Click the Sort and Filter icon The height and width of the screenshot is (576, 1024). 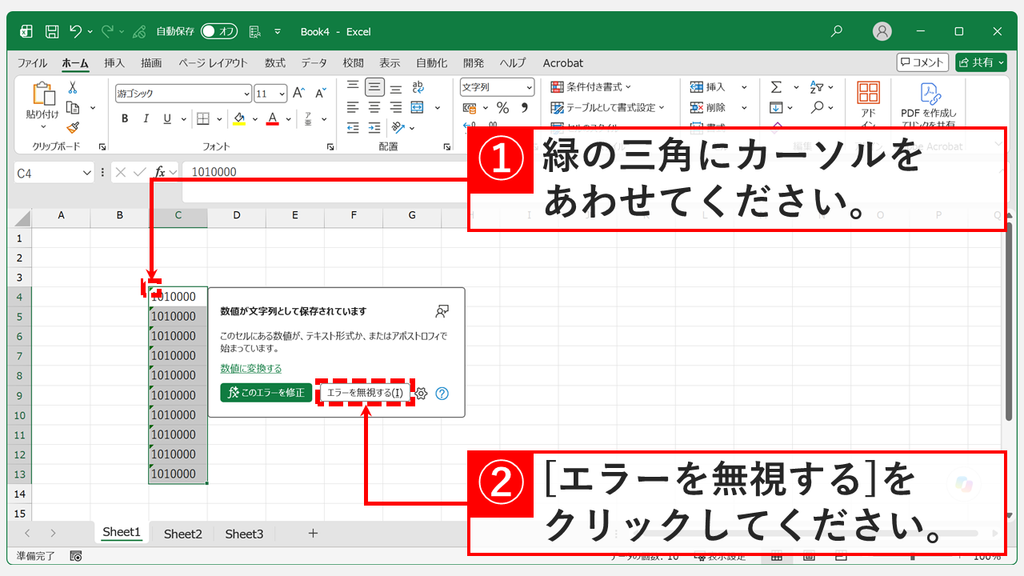[x=816, y=87]
